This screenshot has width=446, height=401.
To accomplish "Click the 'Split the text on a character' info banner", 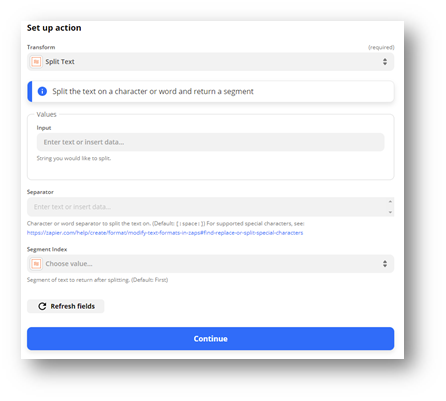I will tap(210, 91).
